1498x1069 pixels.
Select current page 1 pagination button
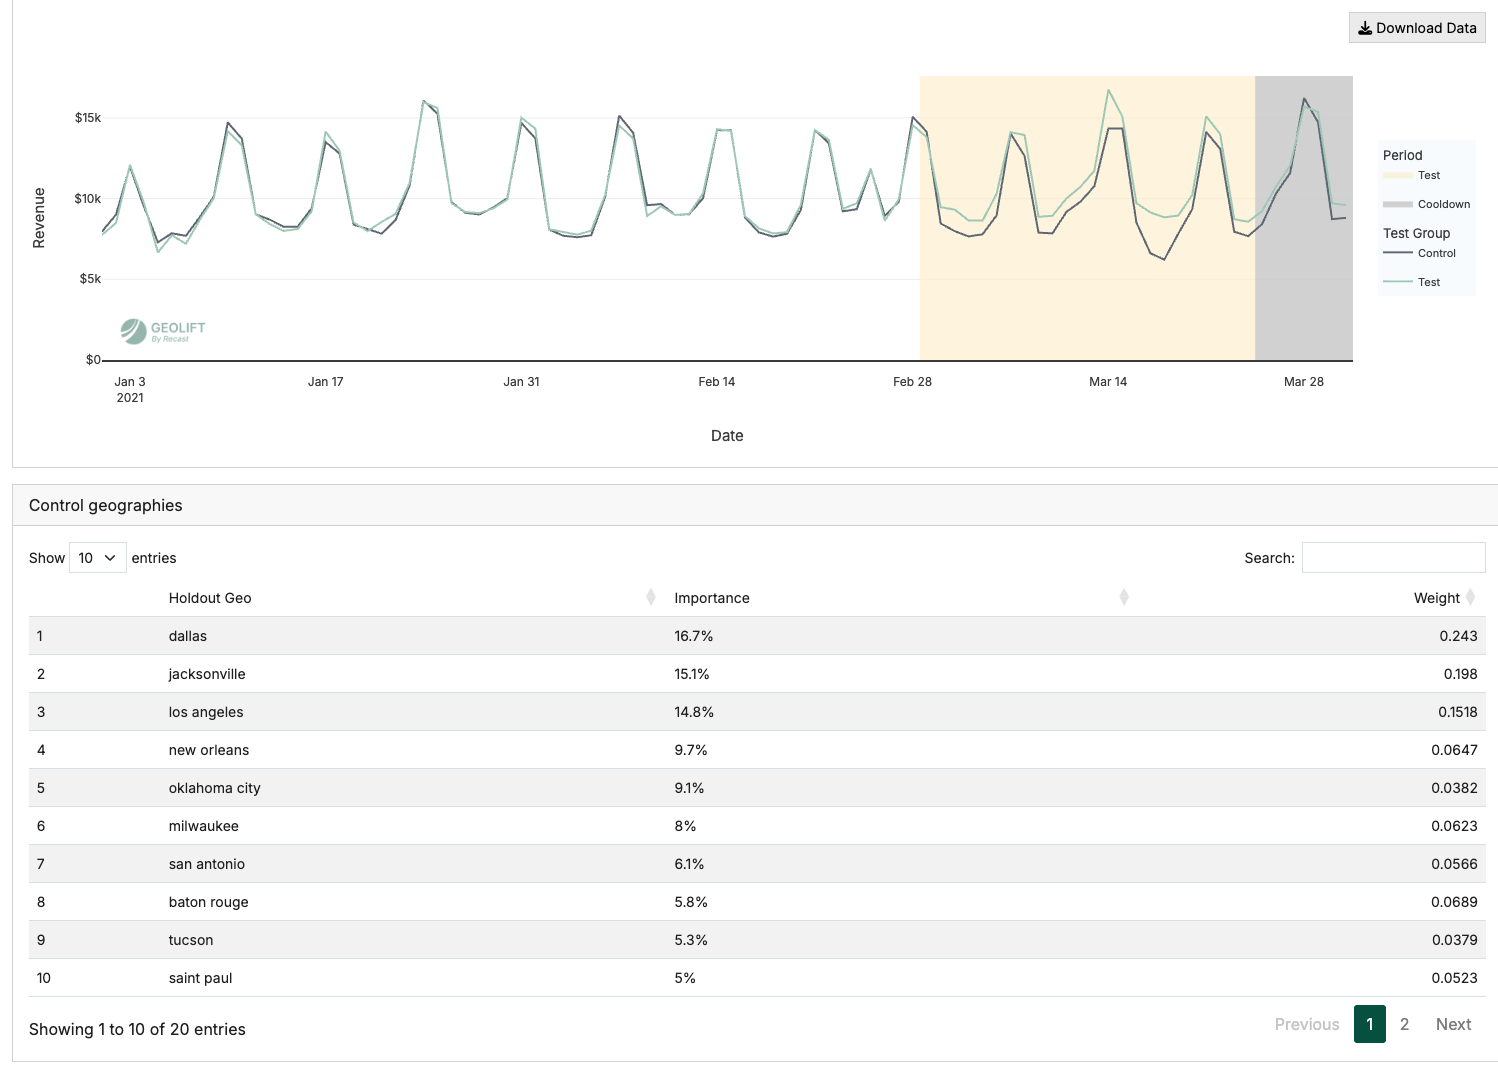pyautogui.click(x=1369, y=1024)
